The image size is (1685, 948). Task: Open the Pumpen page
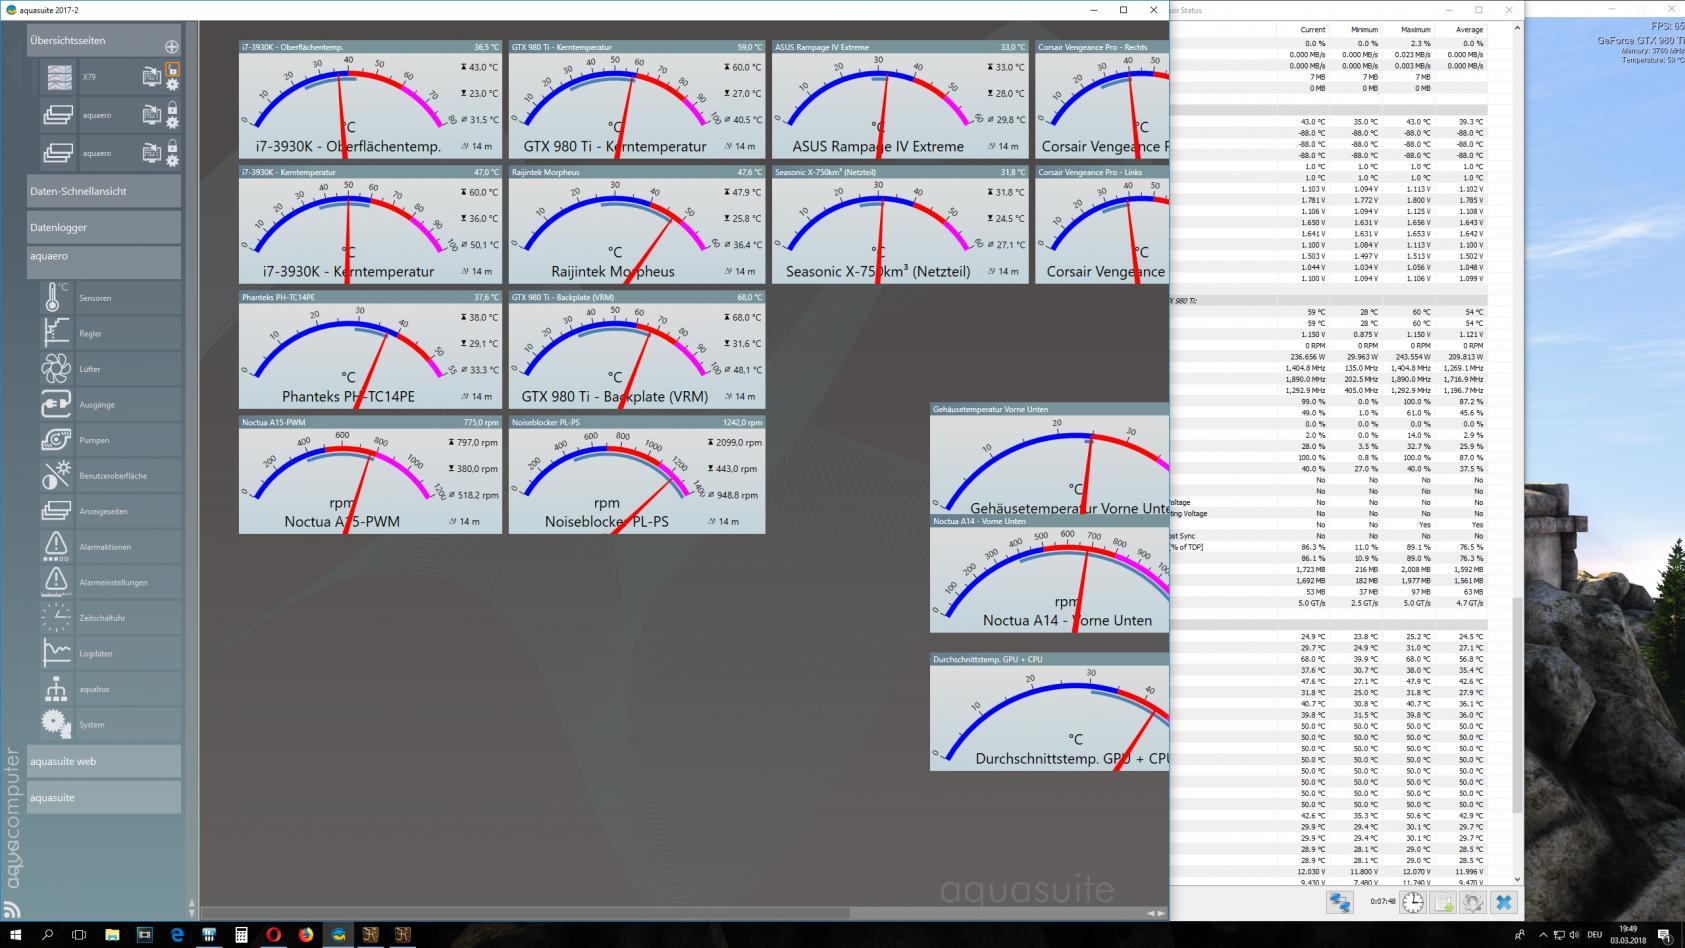tap(110, 440)
